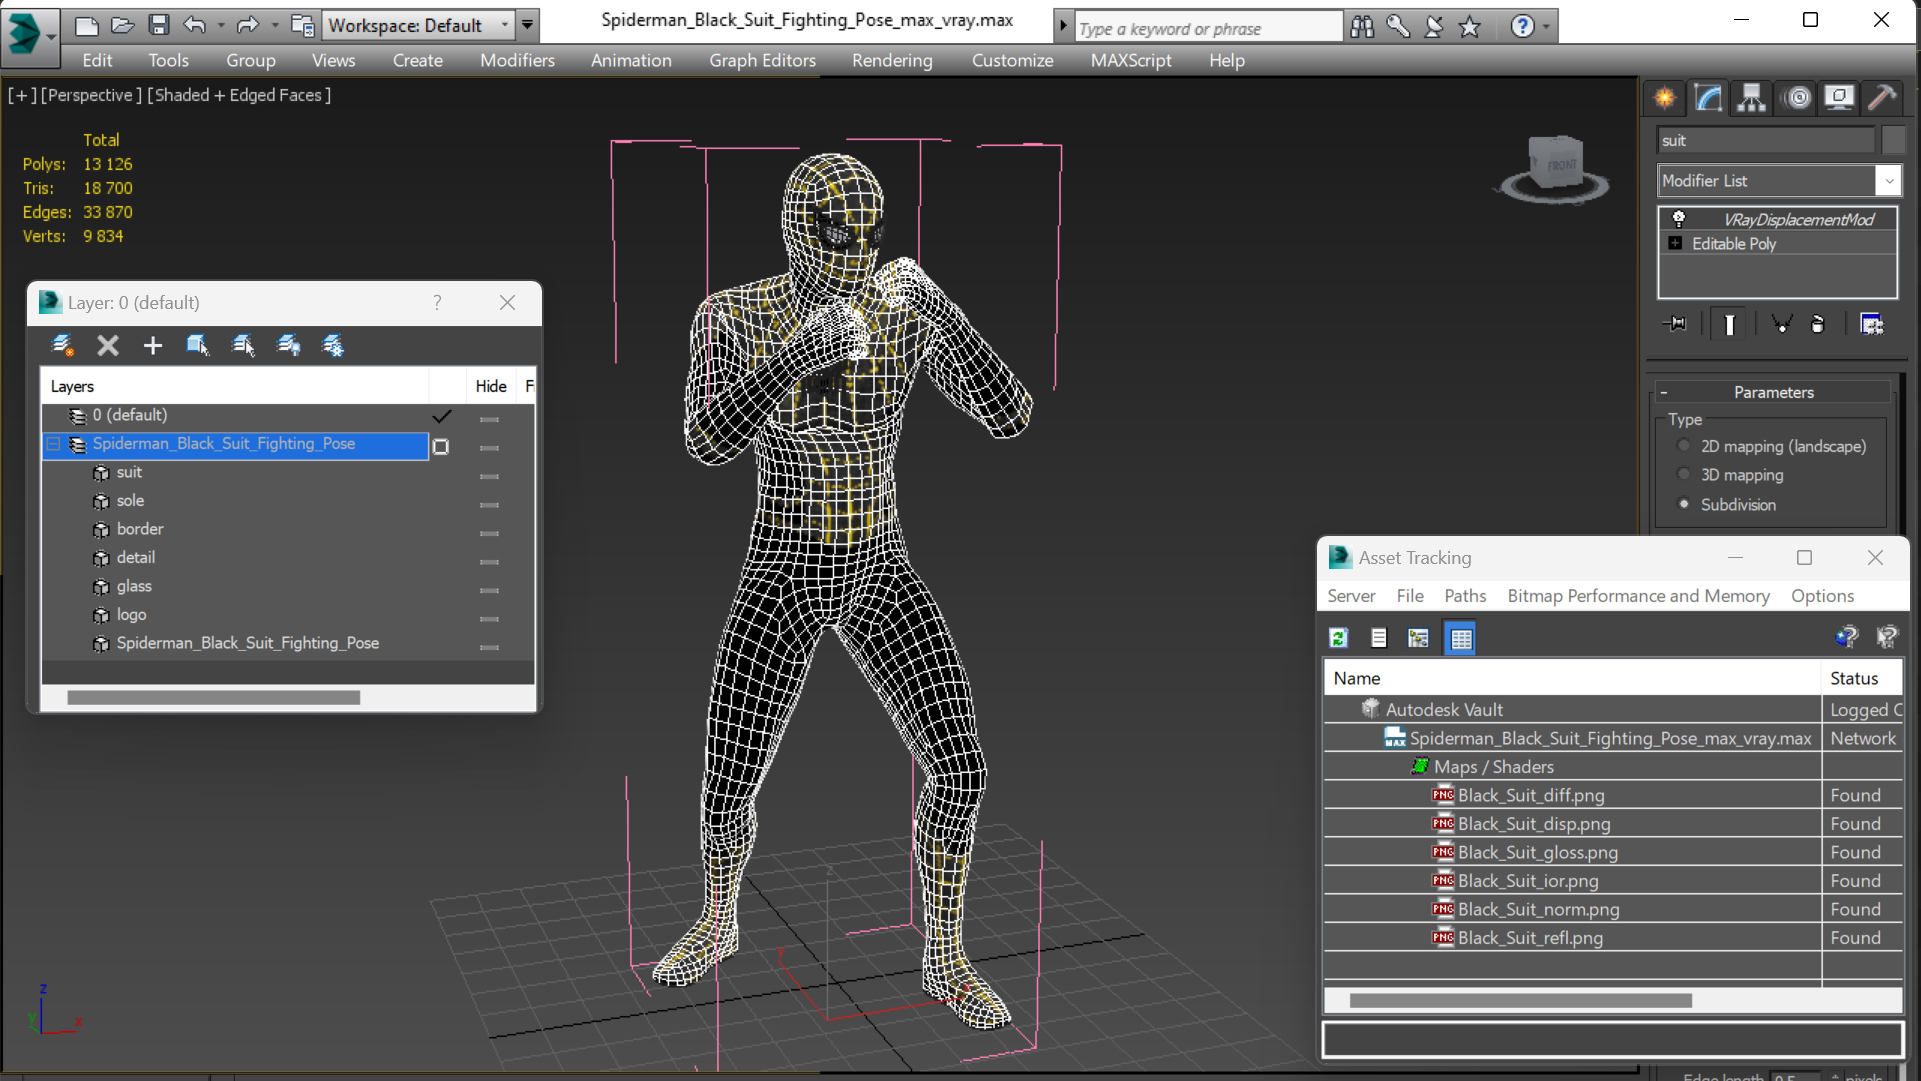Click Name column header in Asset Tracking
This screenshot has width=1921, height=1081.
tap(1572, 678)
